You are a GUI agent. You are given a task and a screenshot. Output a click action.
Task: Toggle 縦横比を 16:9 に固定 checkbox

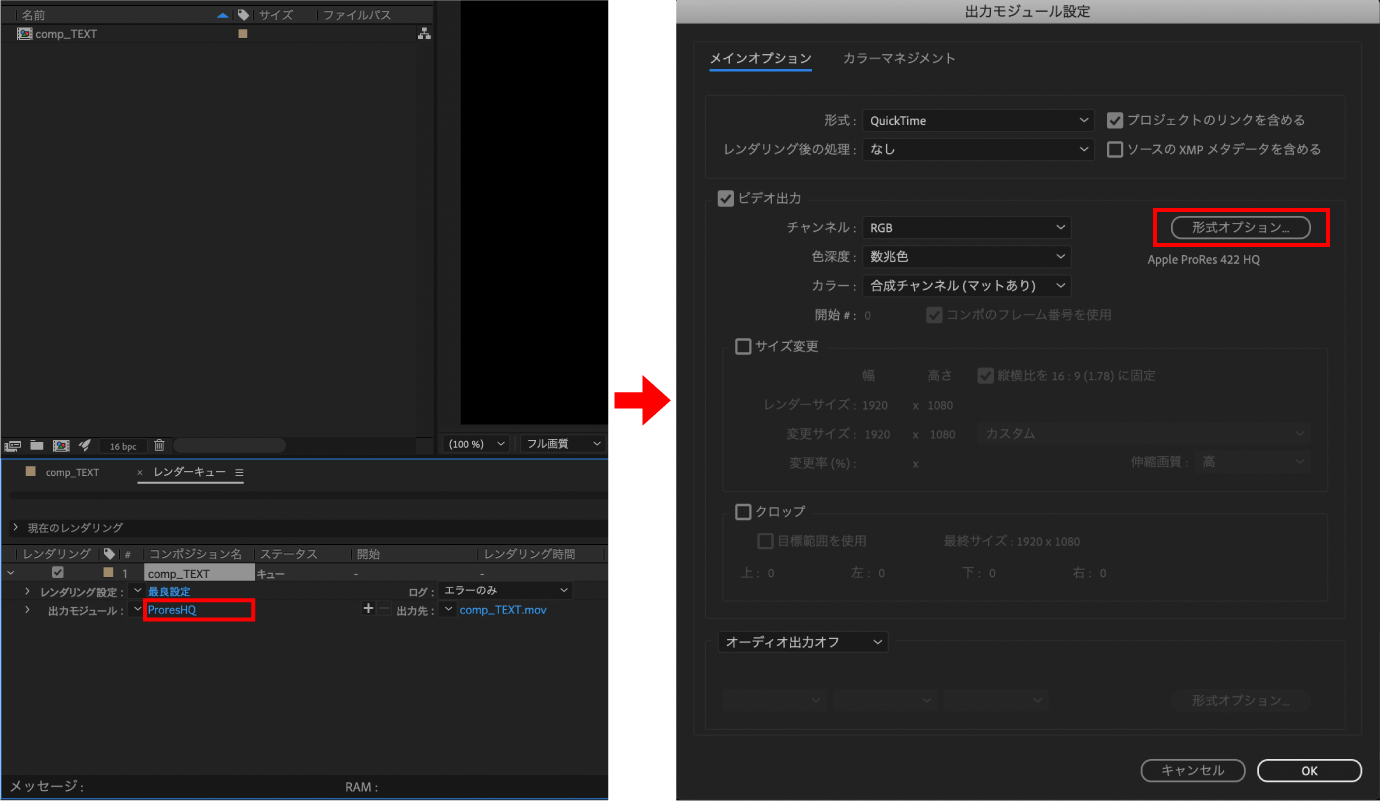(x=985, y=375)
